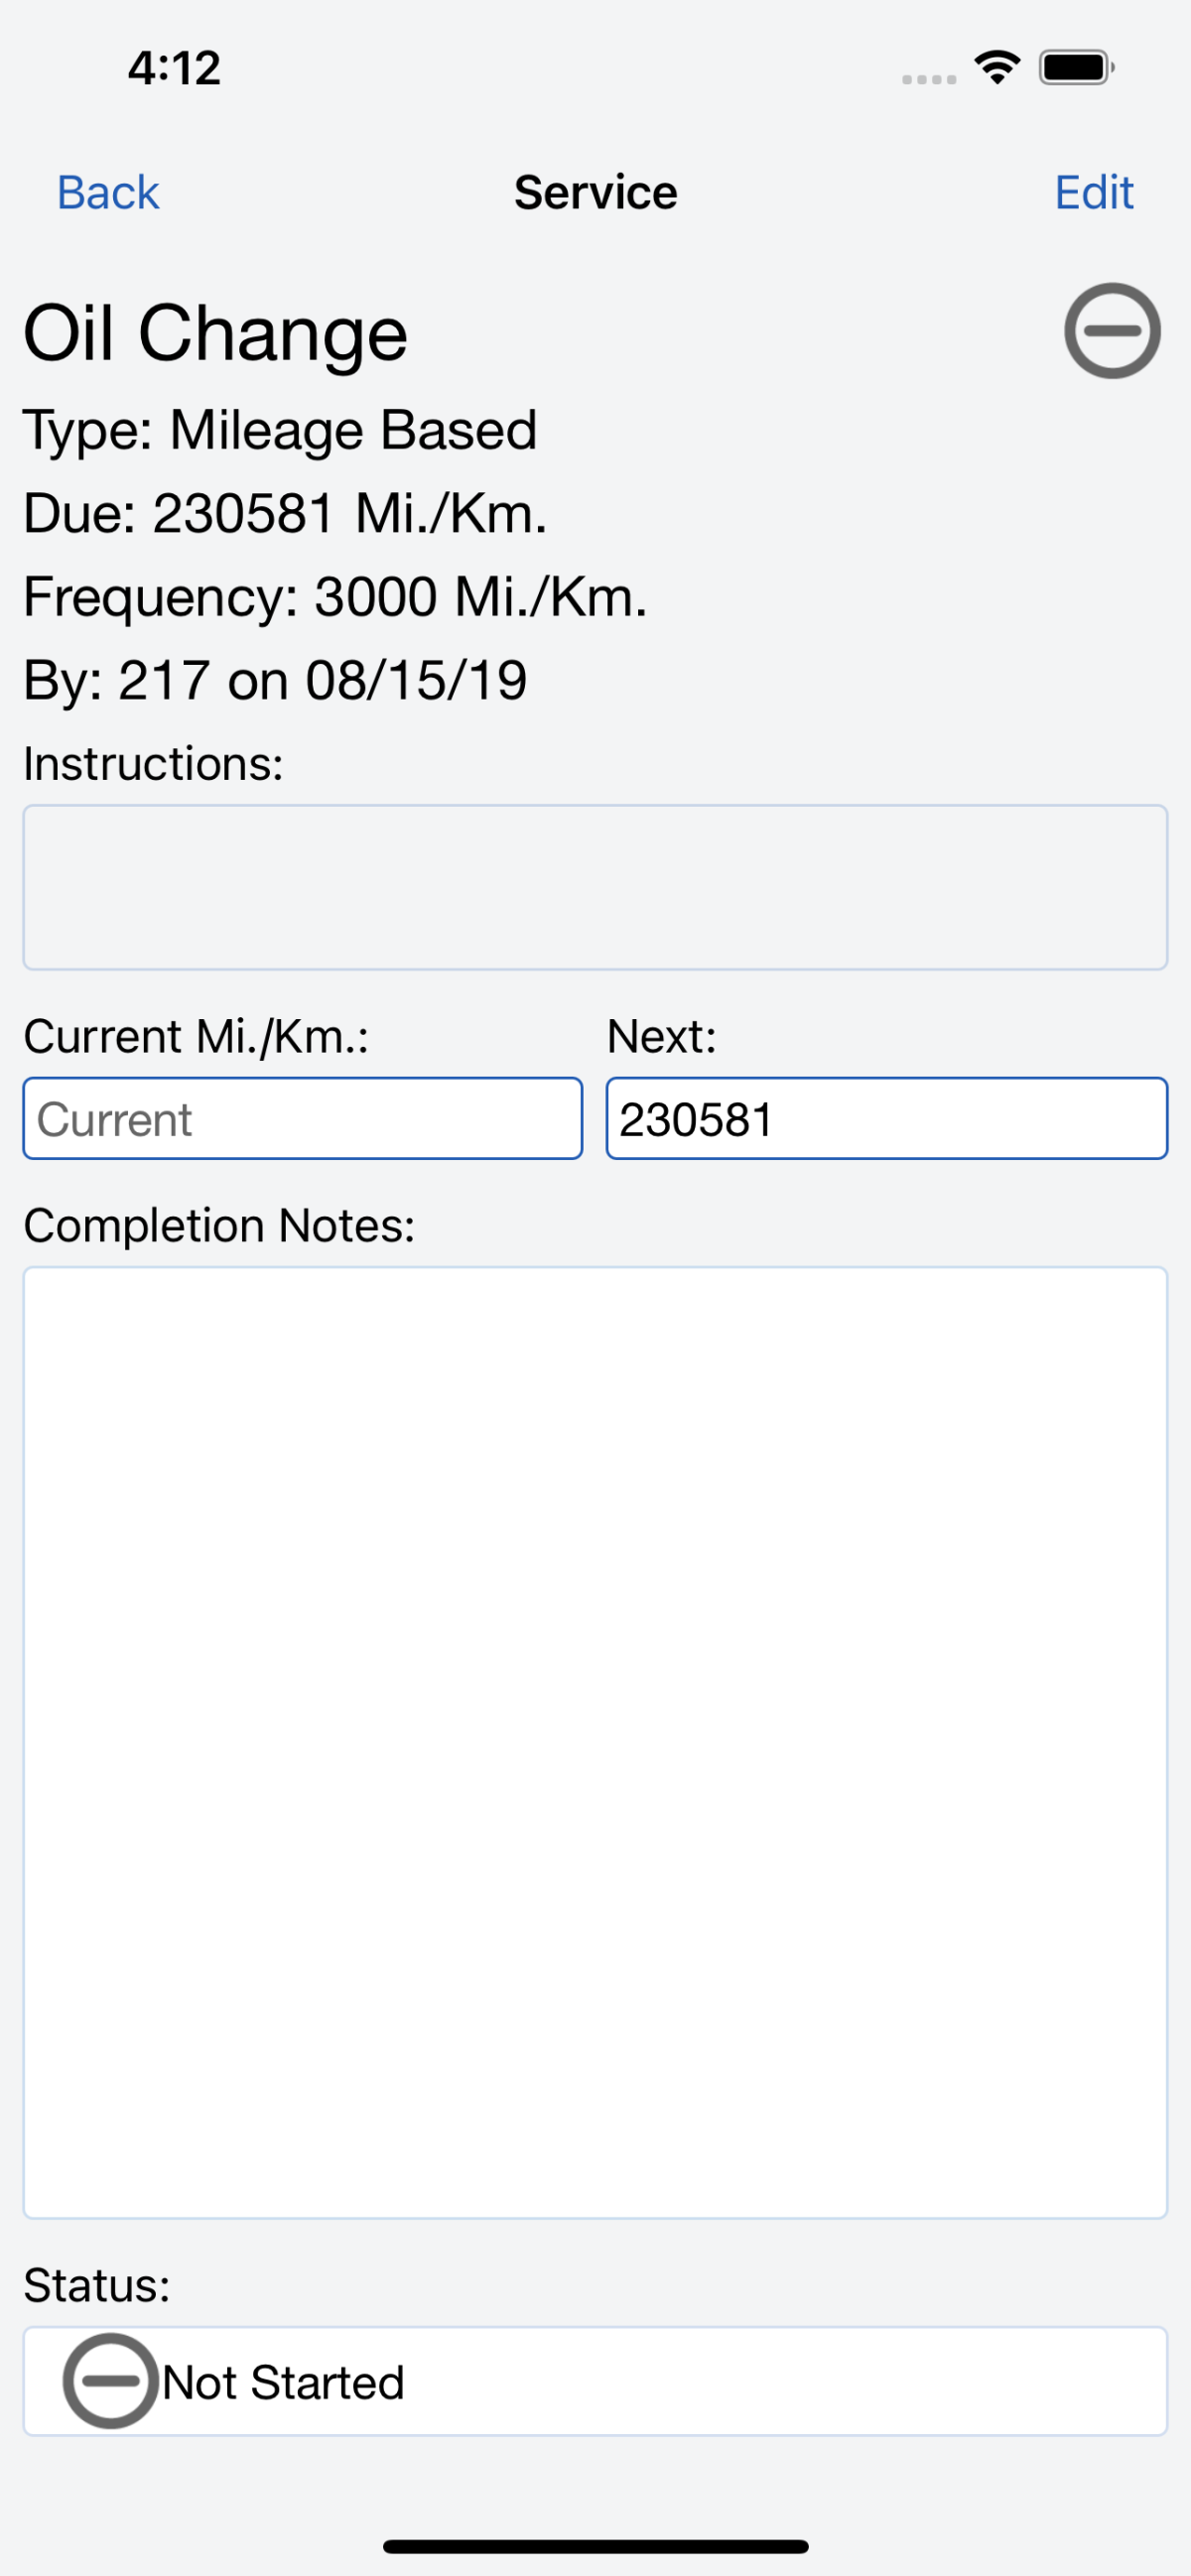Image resolution: width=1191 pixels, height=2576 pixels.
Task: Click inside the Completion Notes text area
Action: (x=595, y=1742)
